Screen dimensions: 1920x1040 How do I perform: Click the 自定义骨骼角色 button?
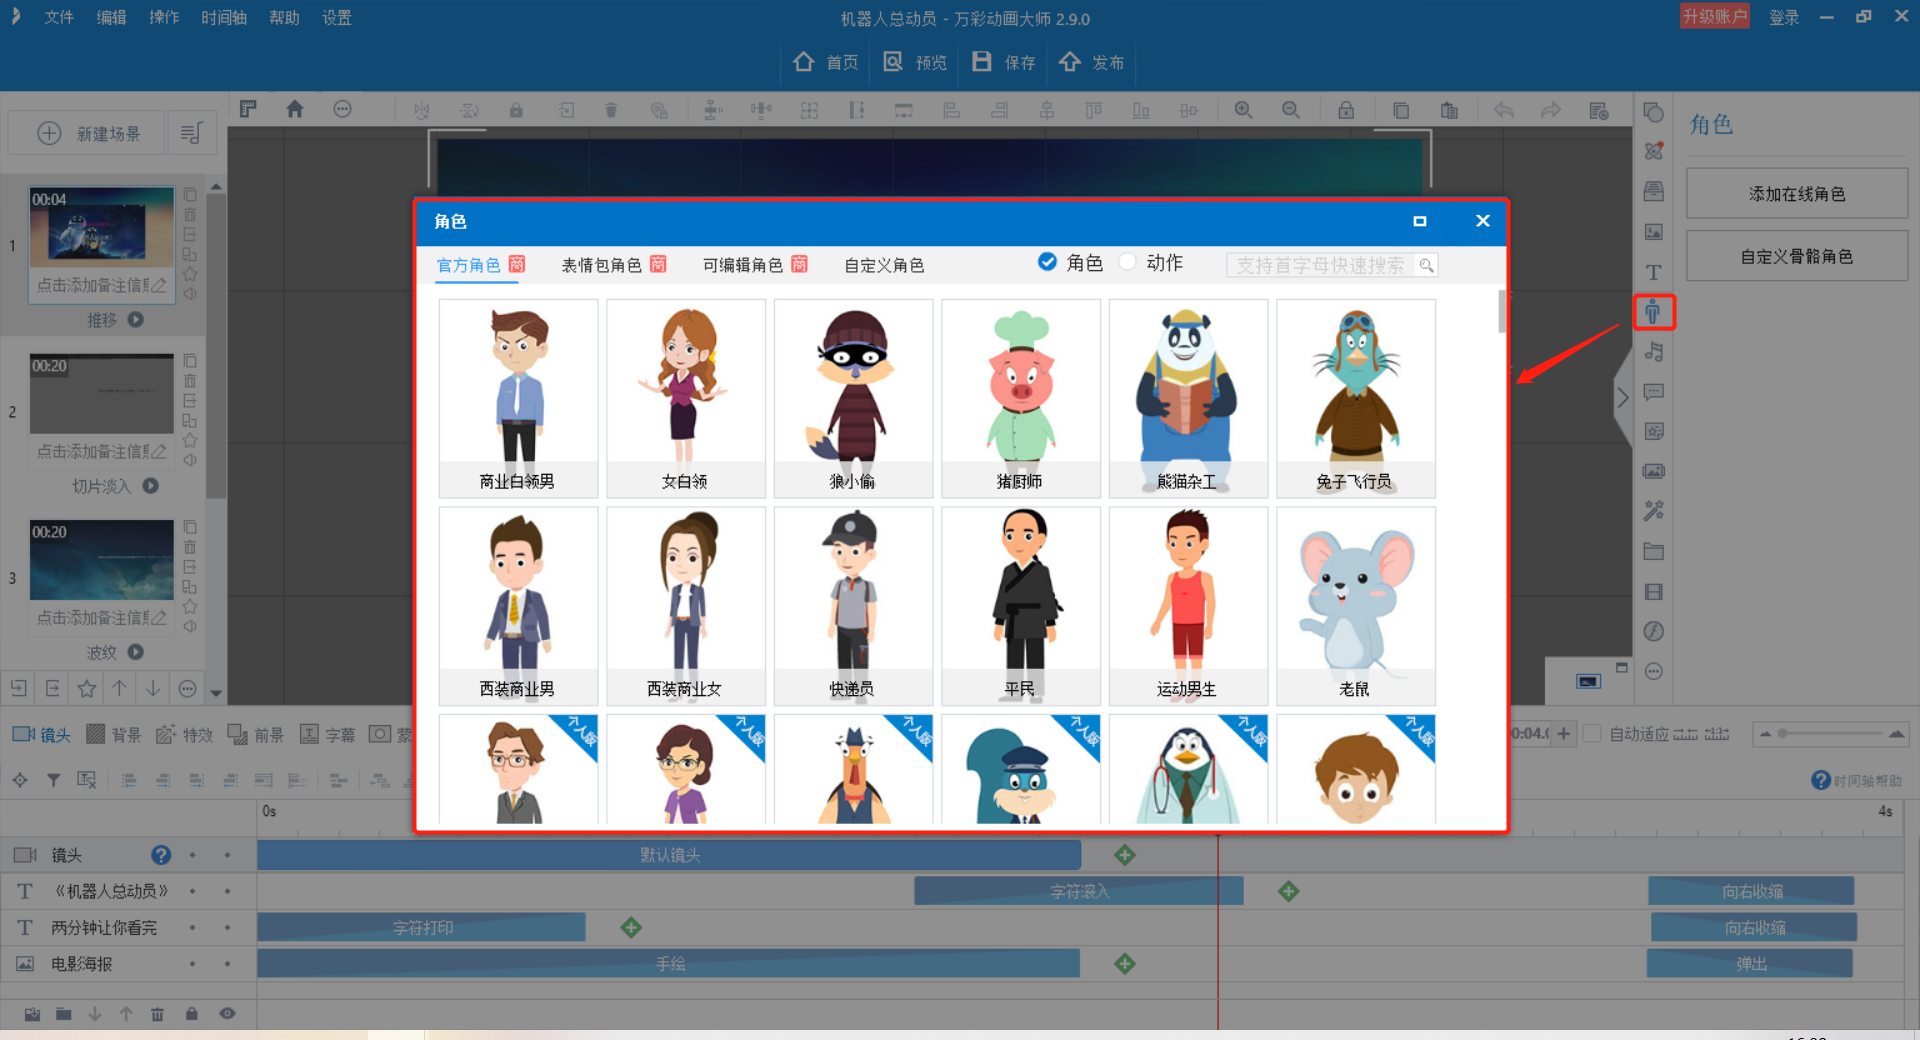point(1797,257)
